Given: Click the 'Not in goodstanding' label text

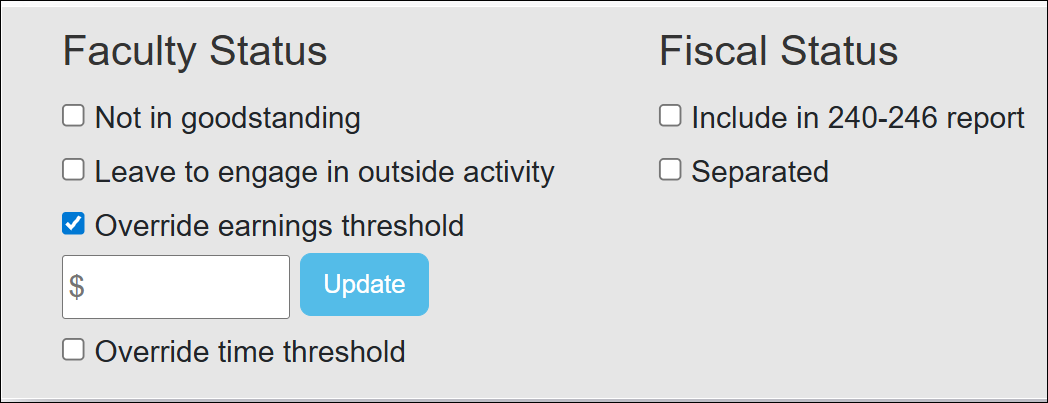Looking at the screenshot, I should coord(227,118).
